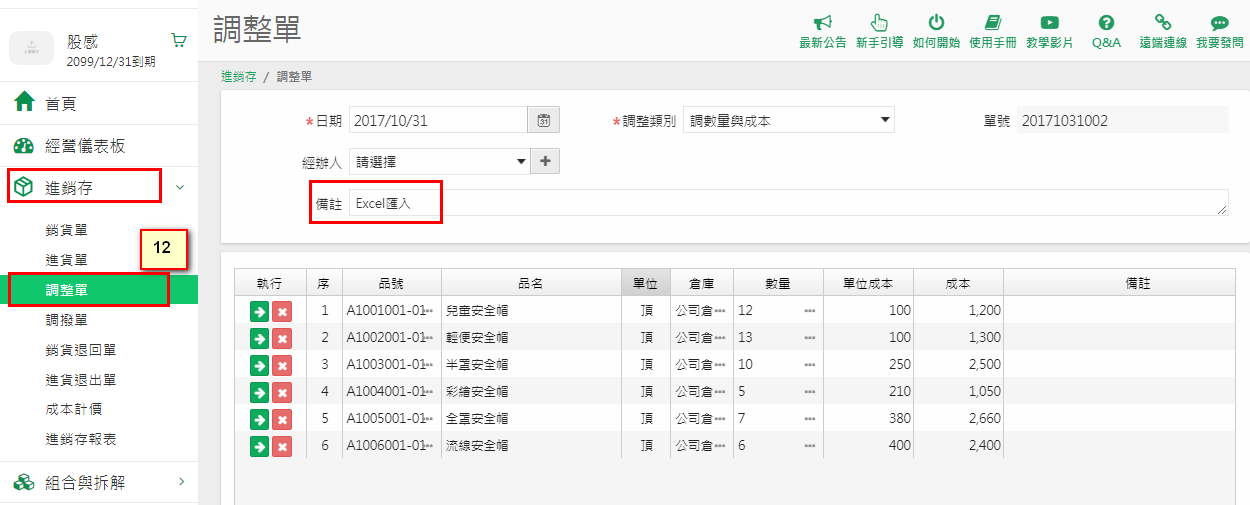Delete the 兒童安全帽 row with red X

coord(282,311)
